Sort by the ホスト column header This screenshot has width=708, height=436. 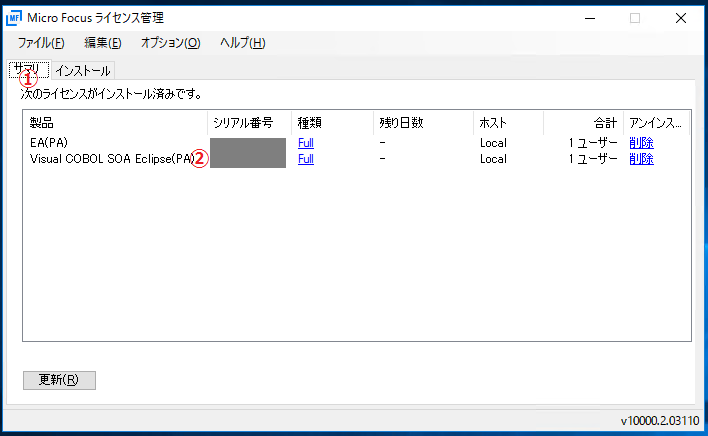(x=508, y=123)
